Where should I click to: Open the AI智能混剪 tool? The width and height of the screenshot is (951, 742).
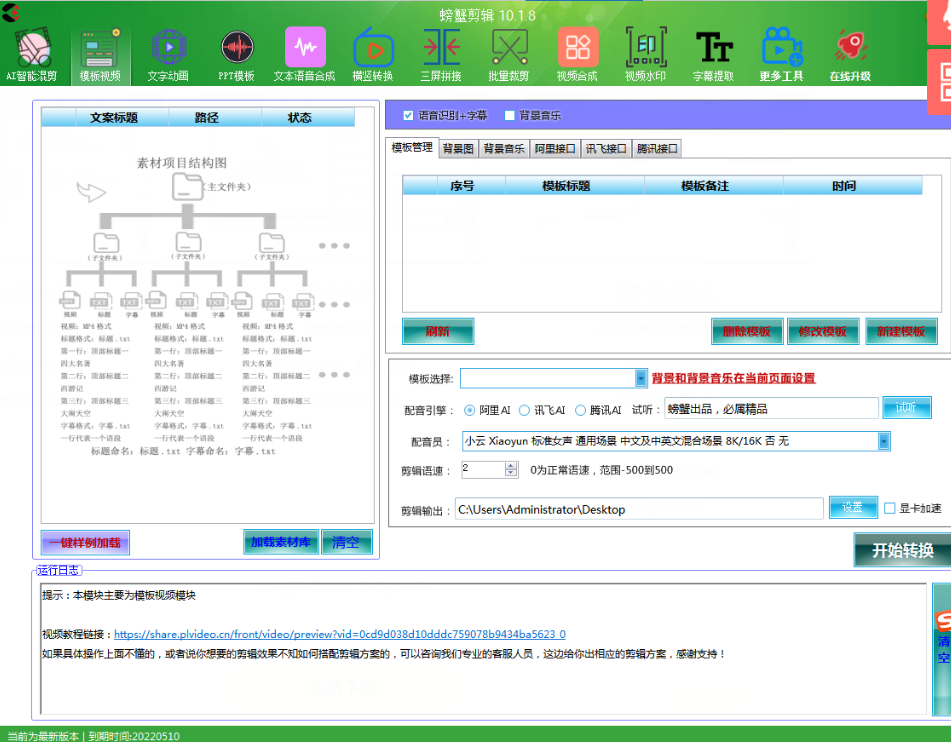[x=31, y=50]
